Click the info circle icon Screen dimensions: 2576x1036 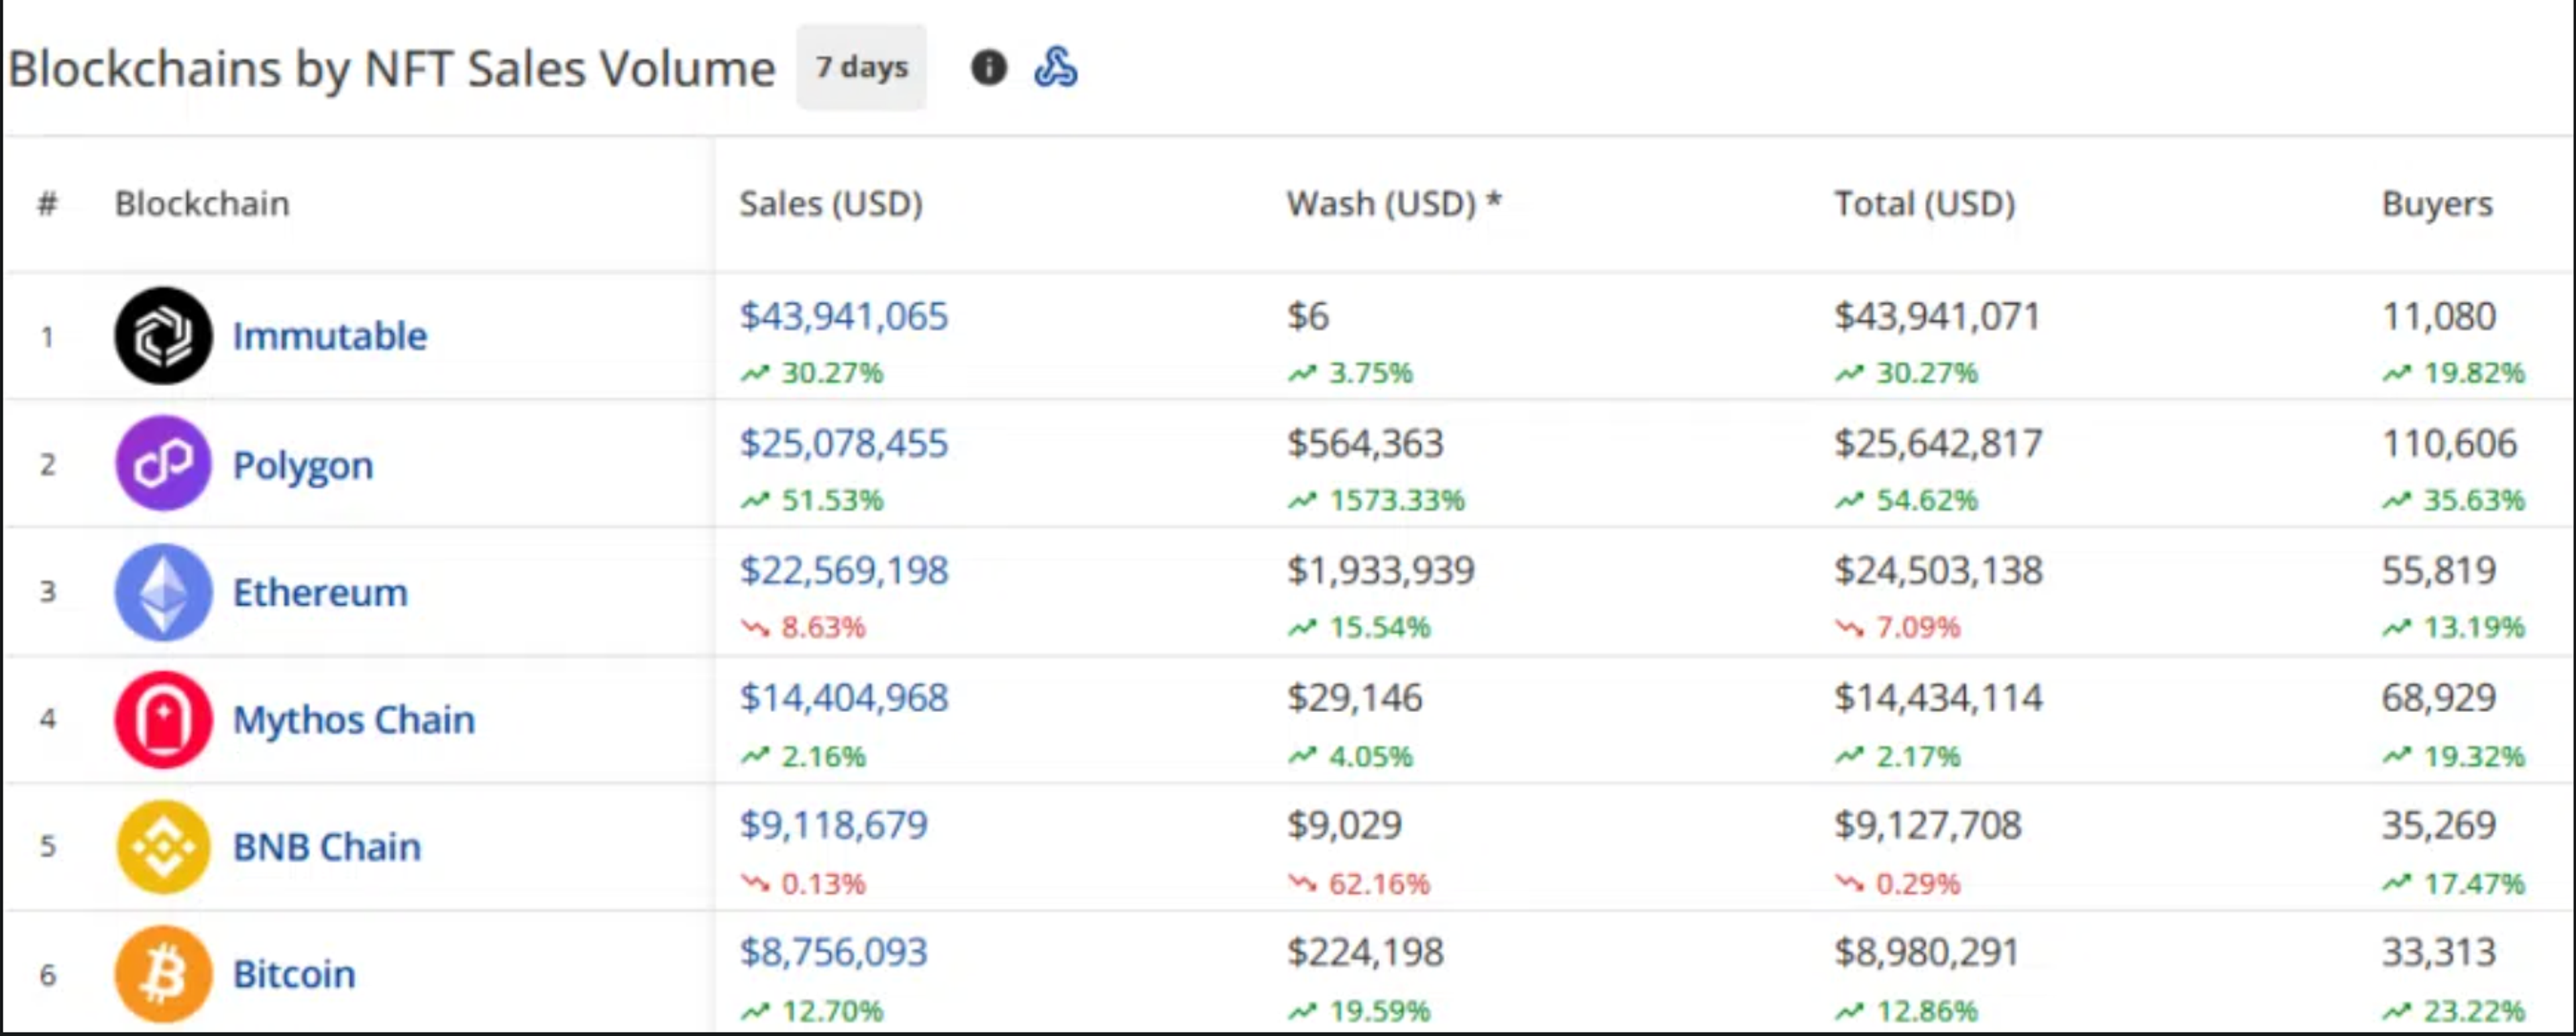click(x=988, y=68)
